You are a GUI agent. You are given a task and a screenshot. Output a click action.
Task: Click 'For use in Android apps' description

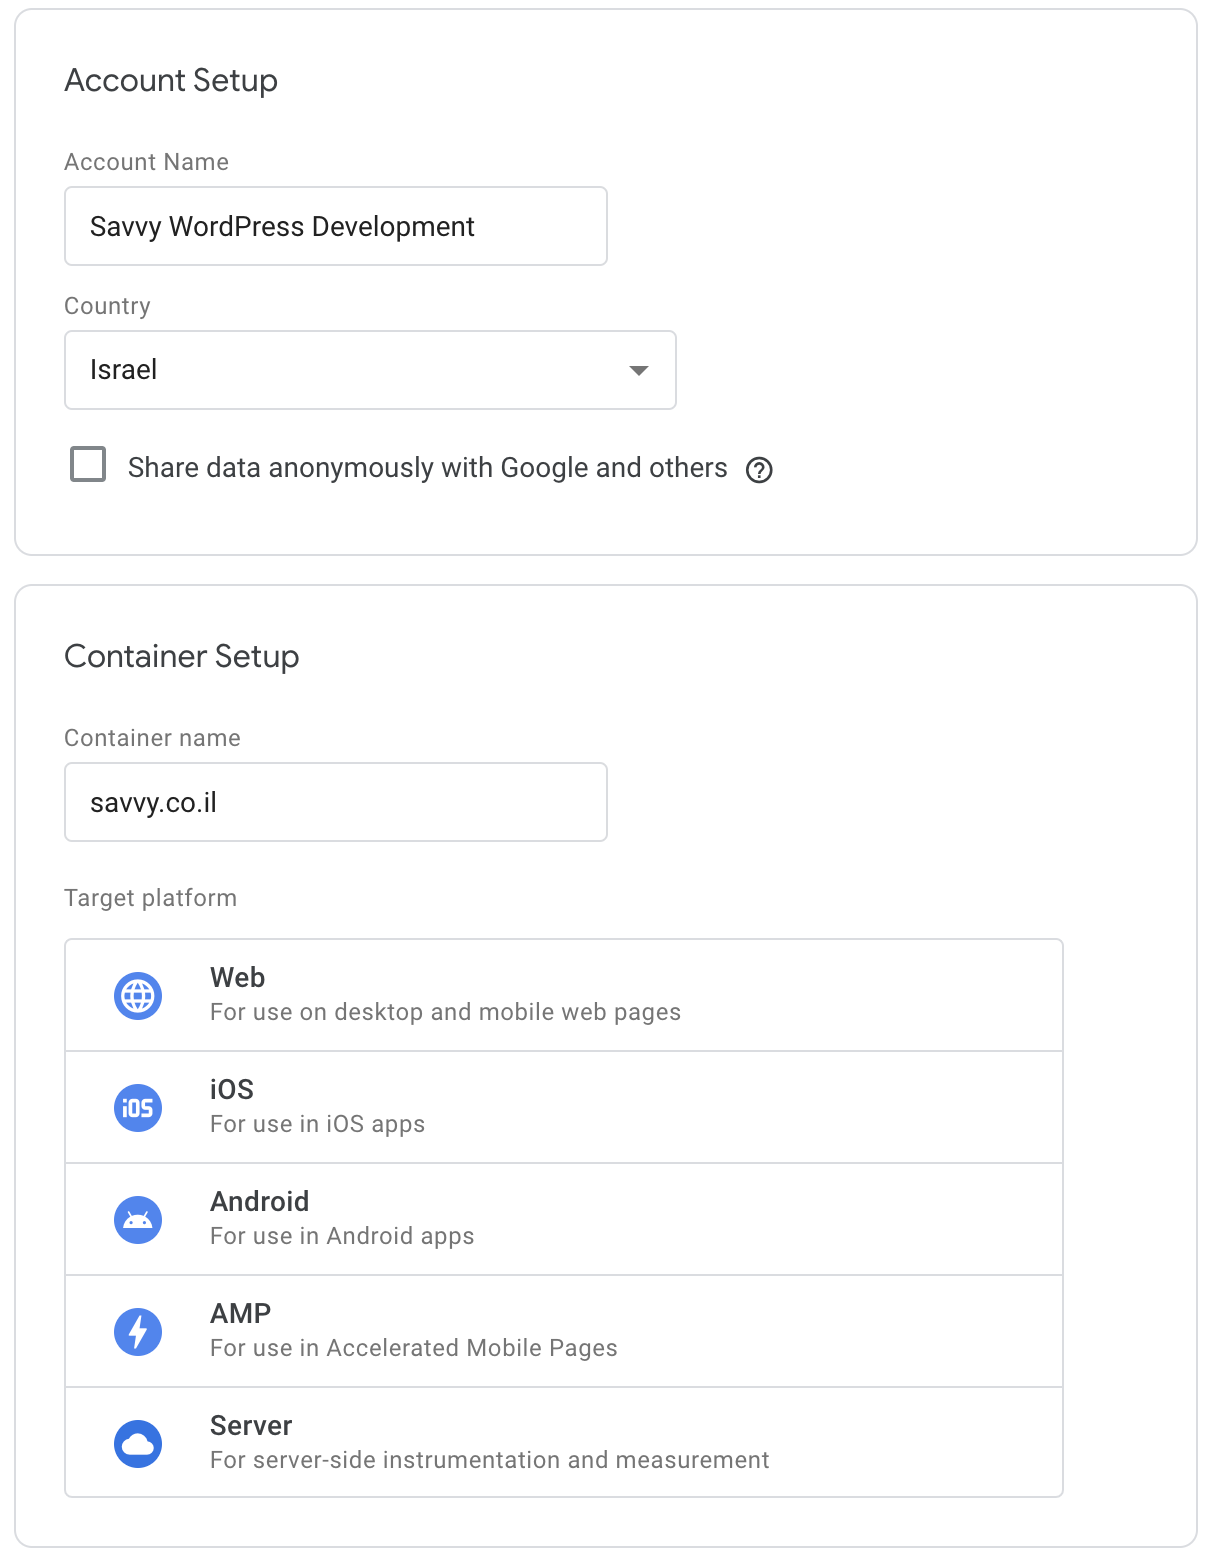pos(342,1236)
